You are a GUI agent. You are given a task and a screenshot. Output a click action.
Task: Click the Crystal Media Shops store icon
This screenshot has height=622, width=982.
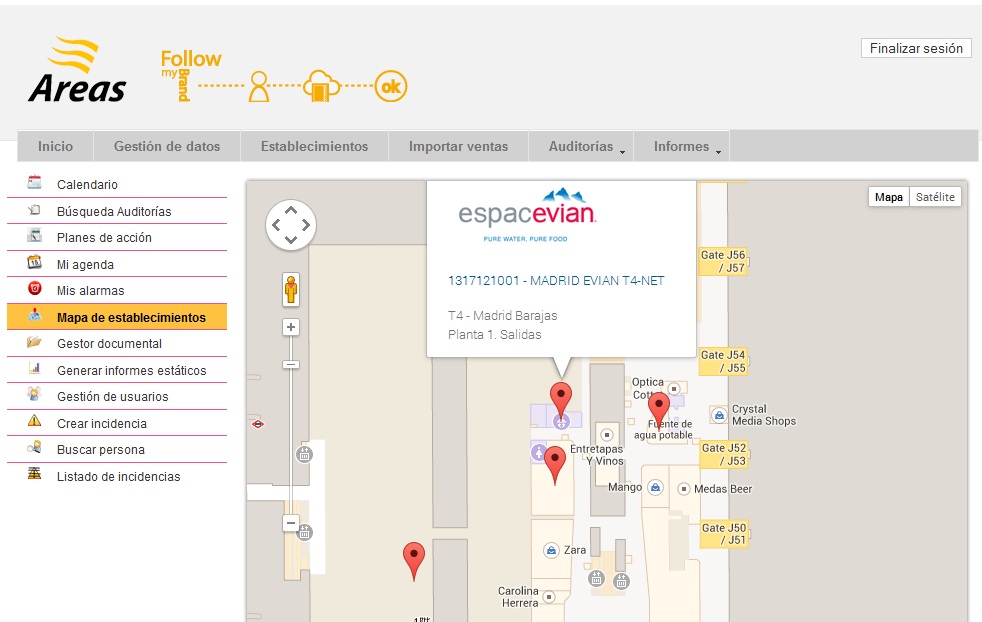tap(719, 415)
